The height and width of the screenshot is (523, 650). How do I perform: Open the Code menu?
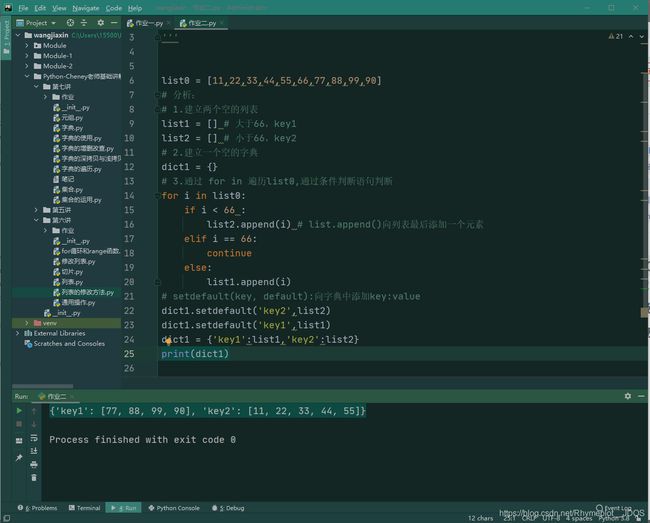click(114, 8)
